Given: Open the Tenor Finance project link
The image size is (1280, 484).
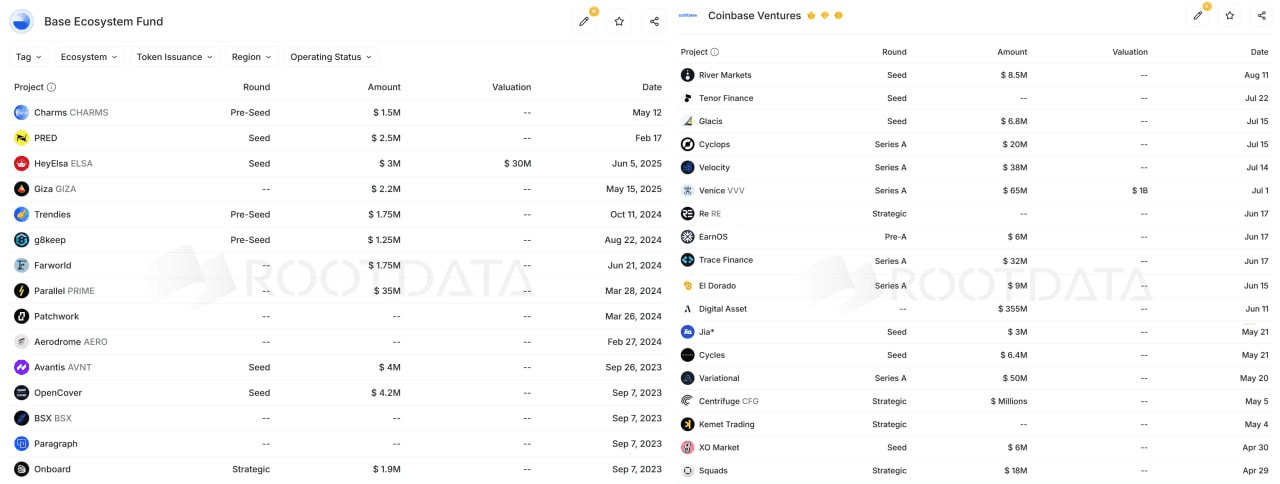Looking at the screenshot, I should (x=726, y=98).
